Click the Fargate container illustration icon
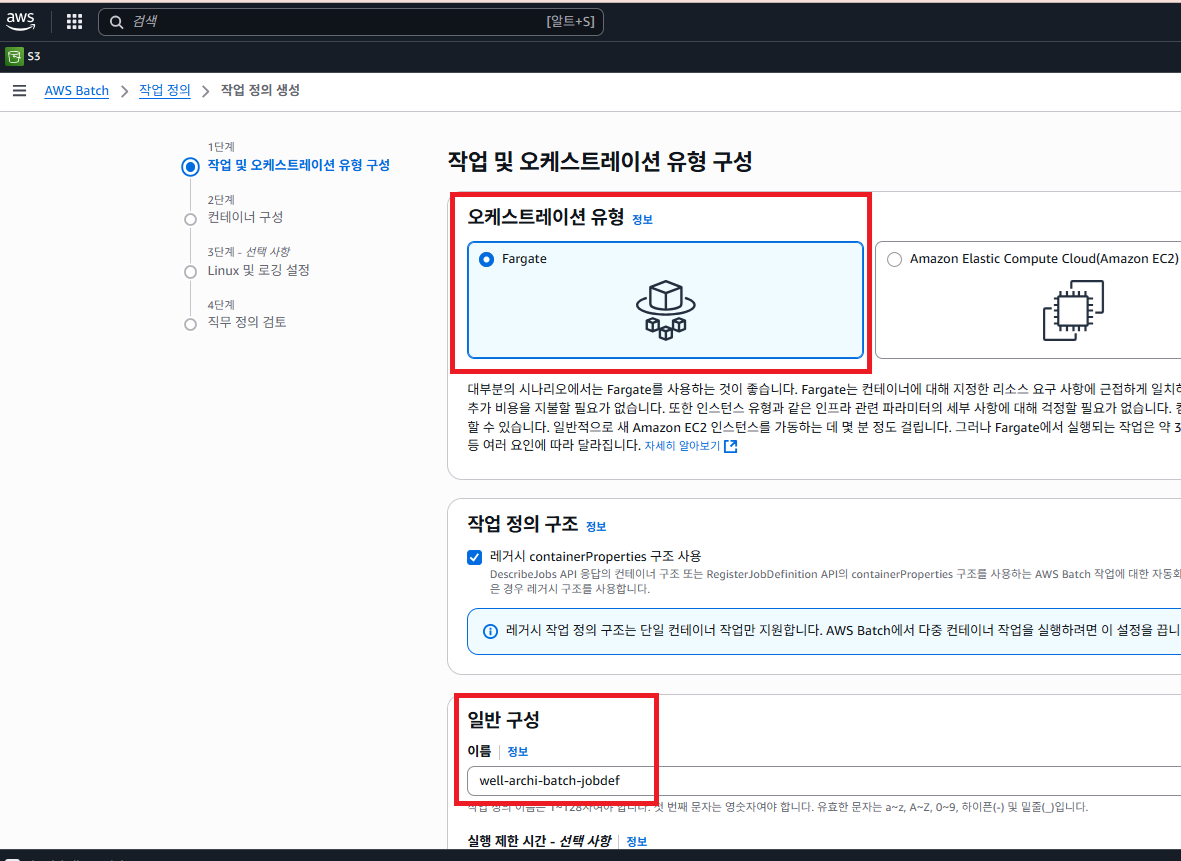 click(x=665, y=307)
